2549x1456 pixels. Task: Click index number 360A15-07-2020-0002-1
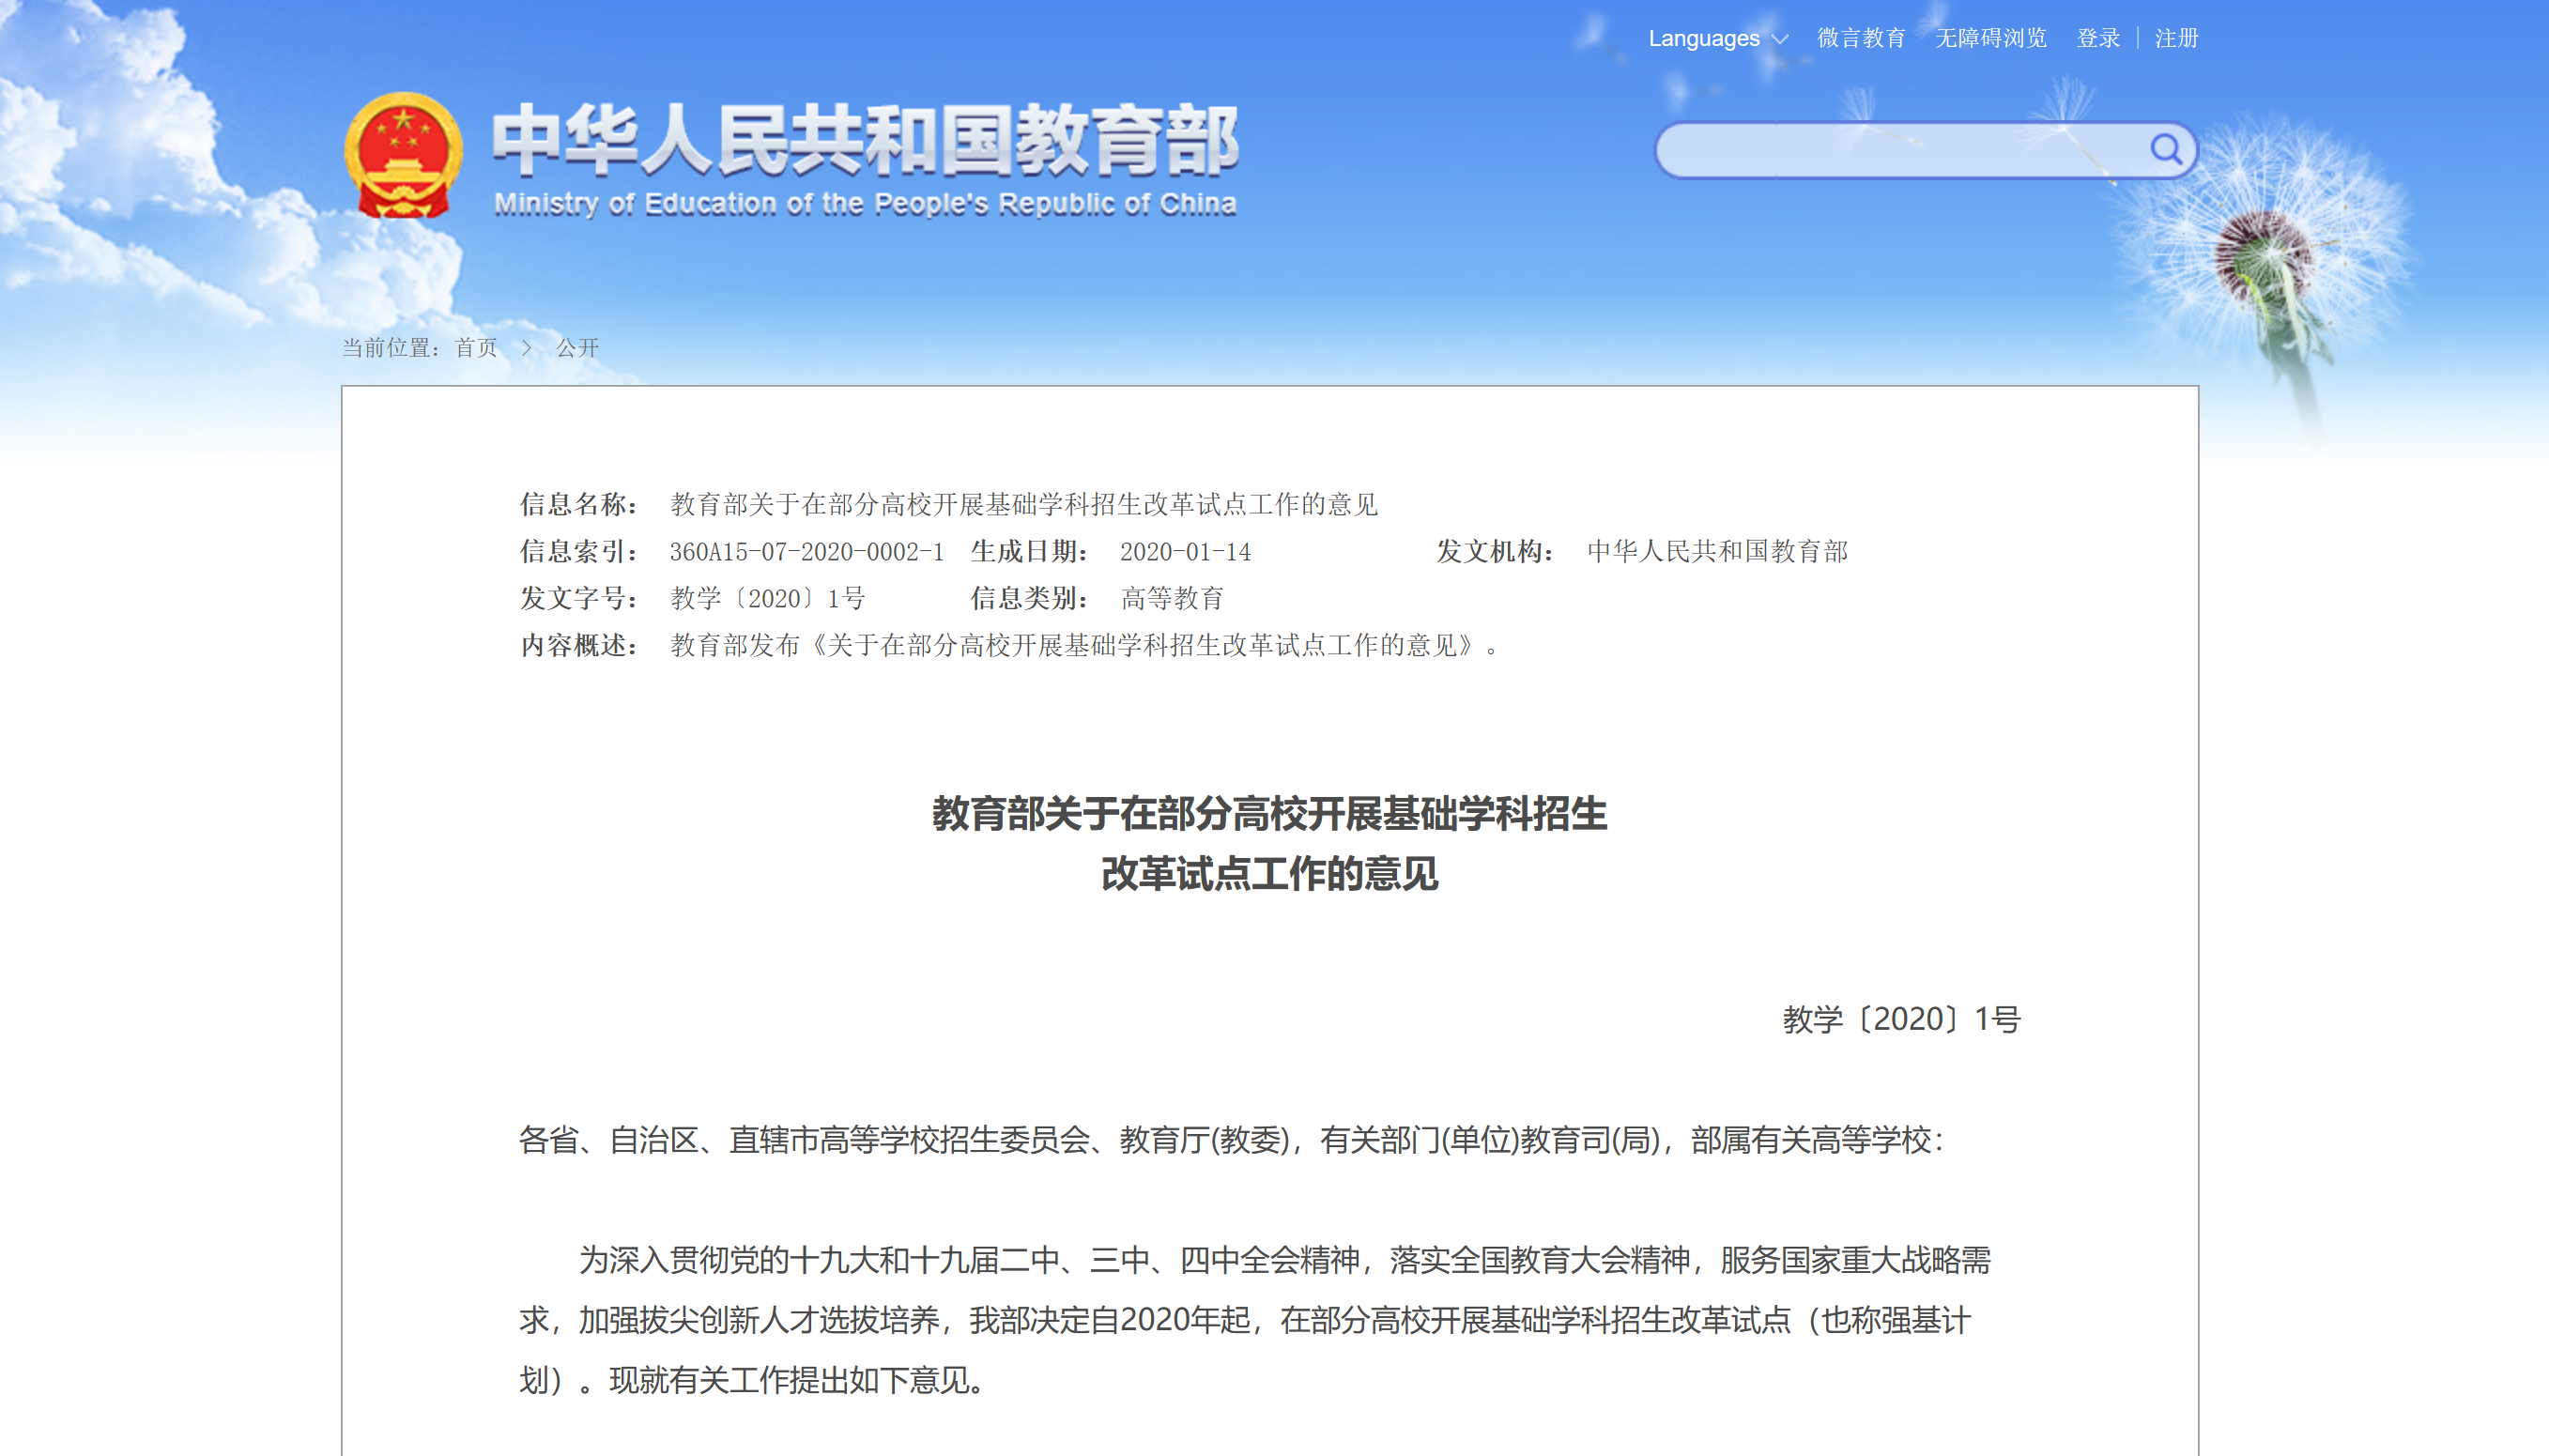tap(807, 551)
